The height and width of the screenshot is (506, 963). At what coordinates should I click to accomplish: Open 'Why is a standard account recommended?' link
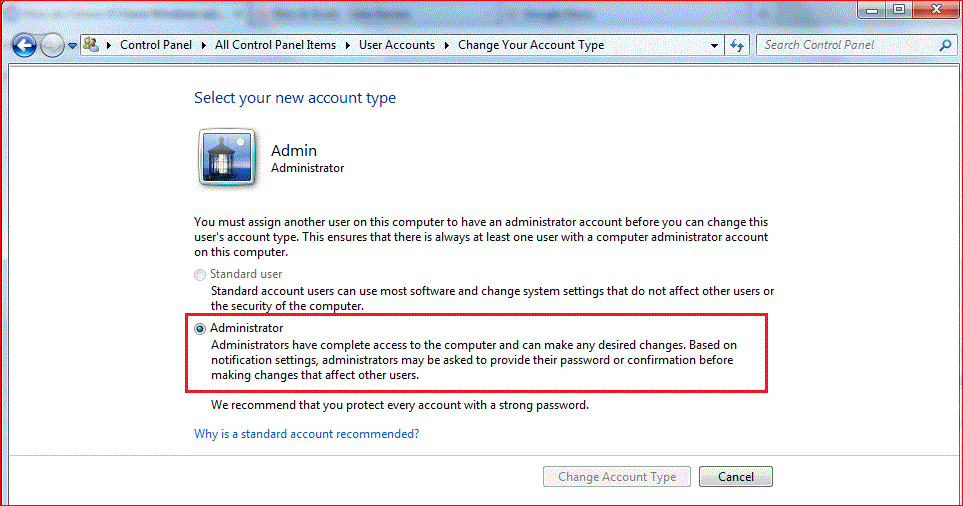[306, 434]
